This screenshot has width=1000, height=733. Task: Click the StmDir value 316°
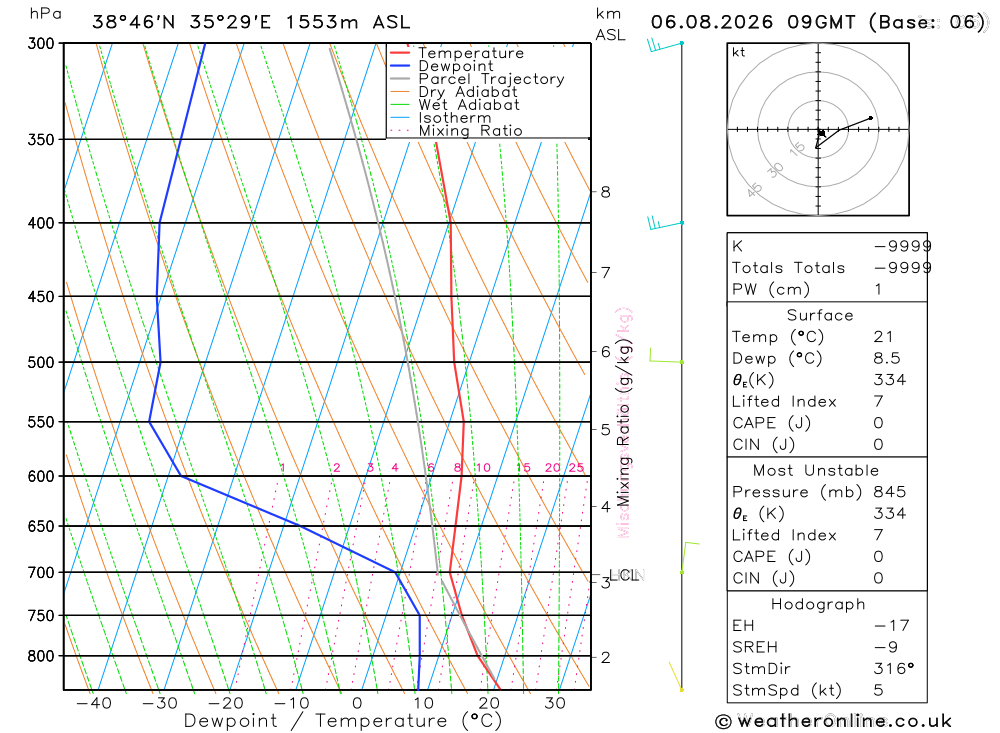[894, 669]
